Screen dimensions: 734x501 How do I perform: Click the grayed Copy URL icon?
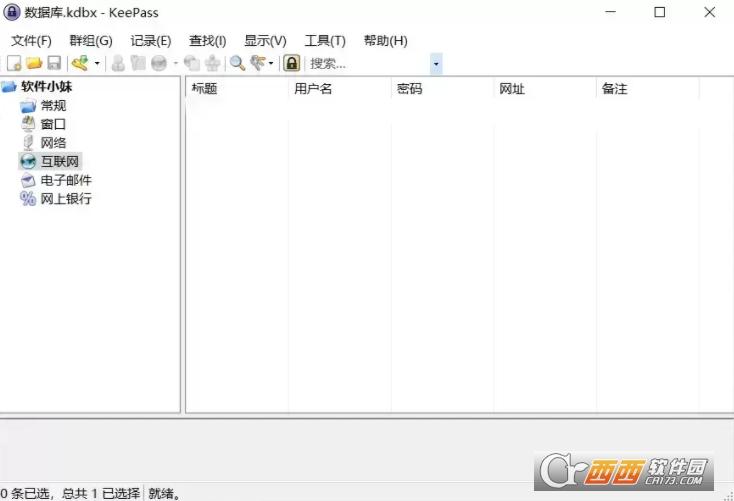point(192,63)
